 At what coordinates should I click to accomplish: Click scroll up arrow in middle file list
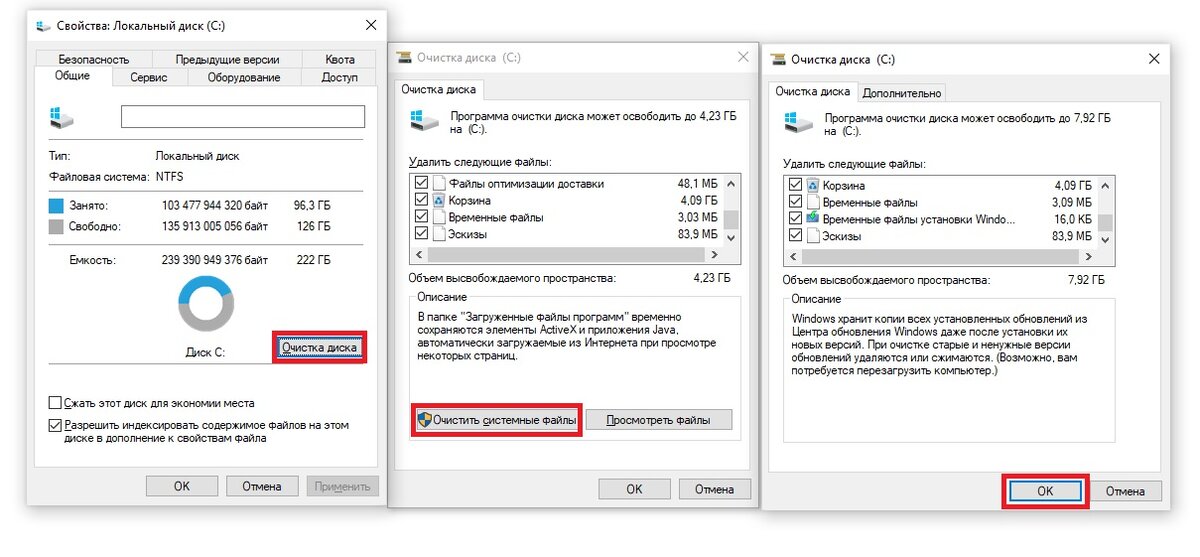(x=732, y=184)
